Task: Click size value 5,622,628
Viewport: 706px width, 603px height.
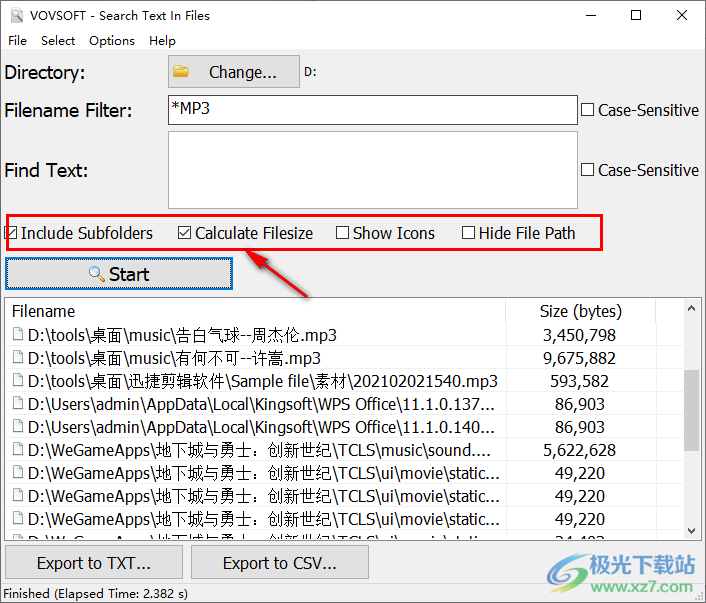Action: coord(579,450)
